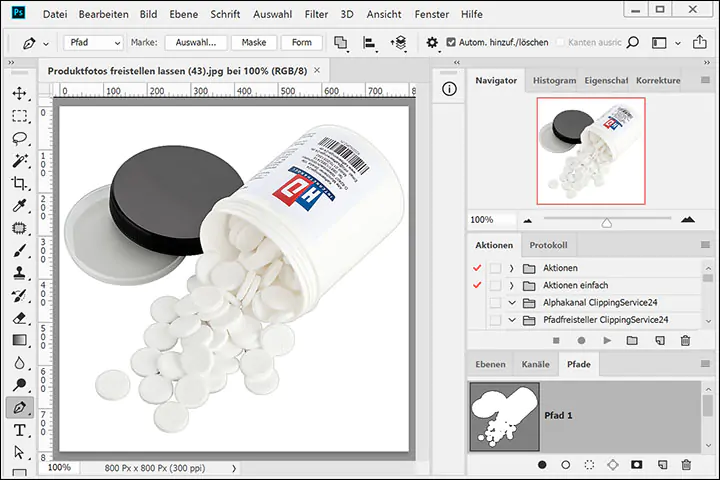Select the Clone Stamp tool

19,273
